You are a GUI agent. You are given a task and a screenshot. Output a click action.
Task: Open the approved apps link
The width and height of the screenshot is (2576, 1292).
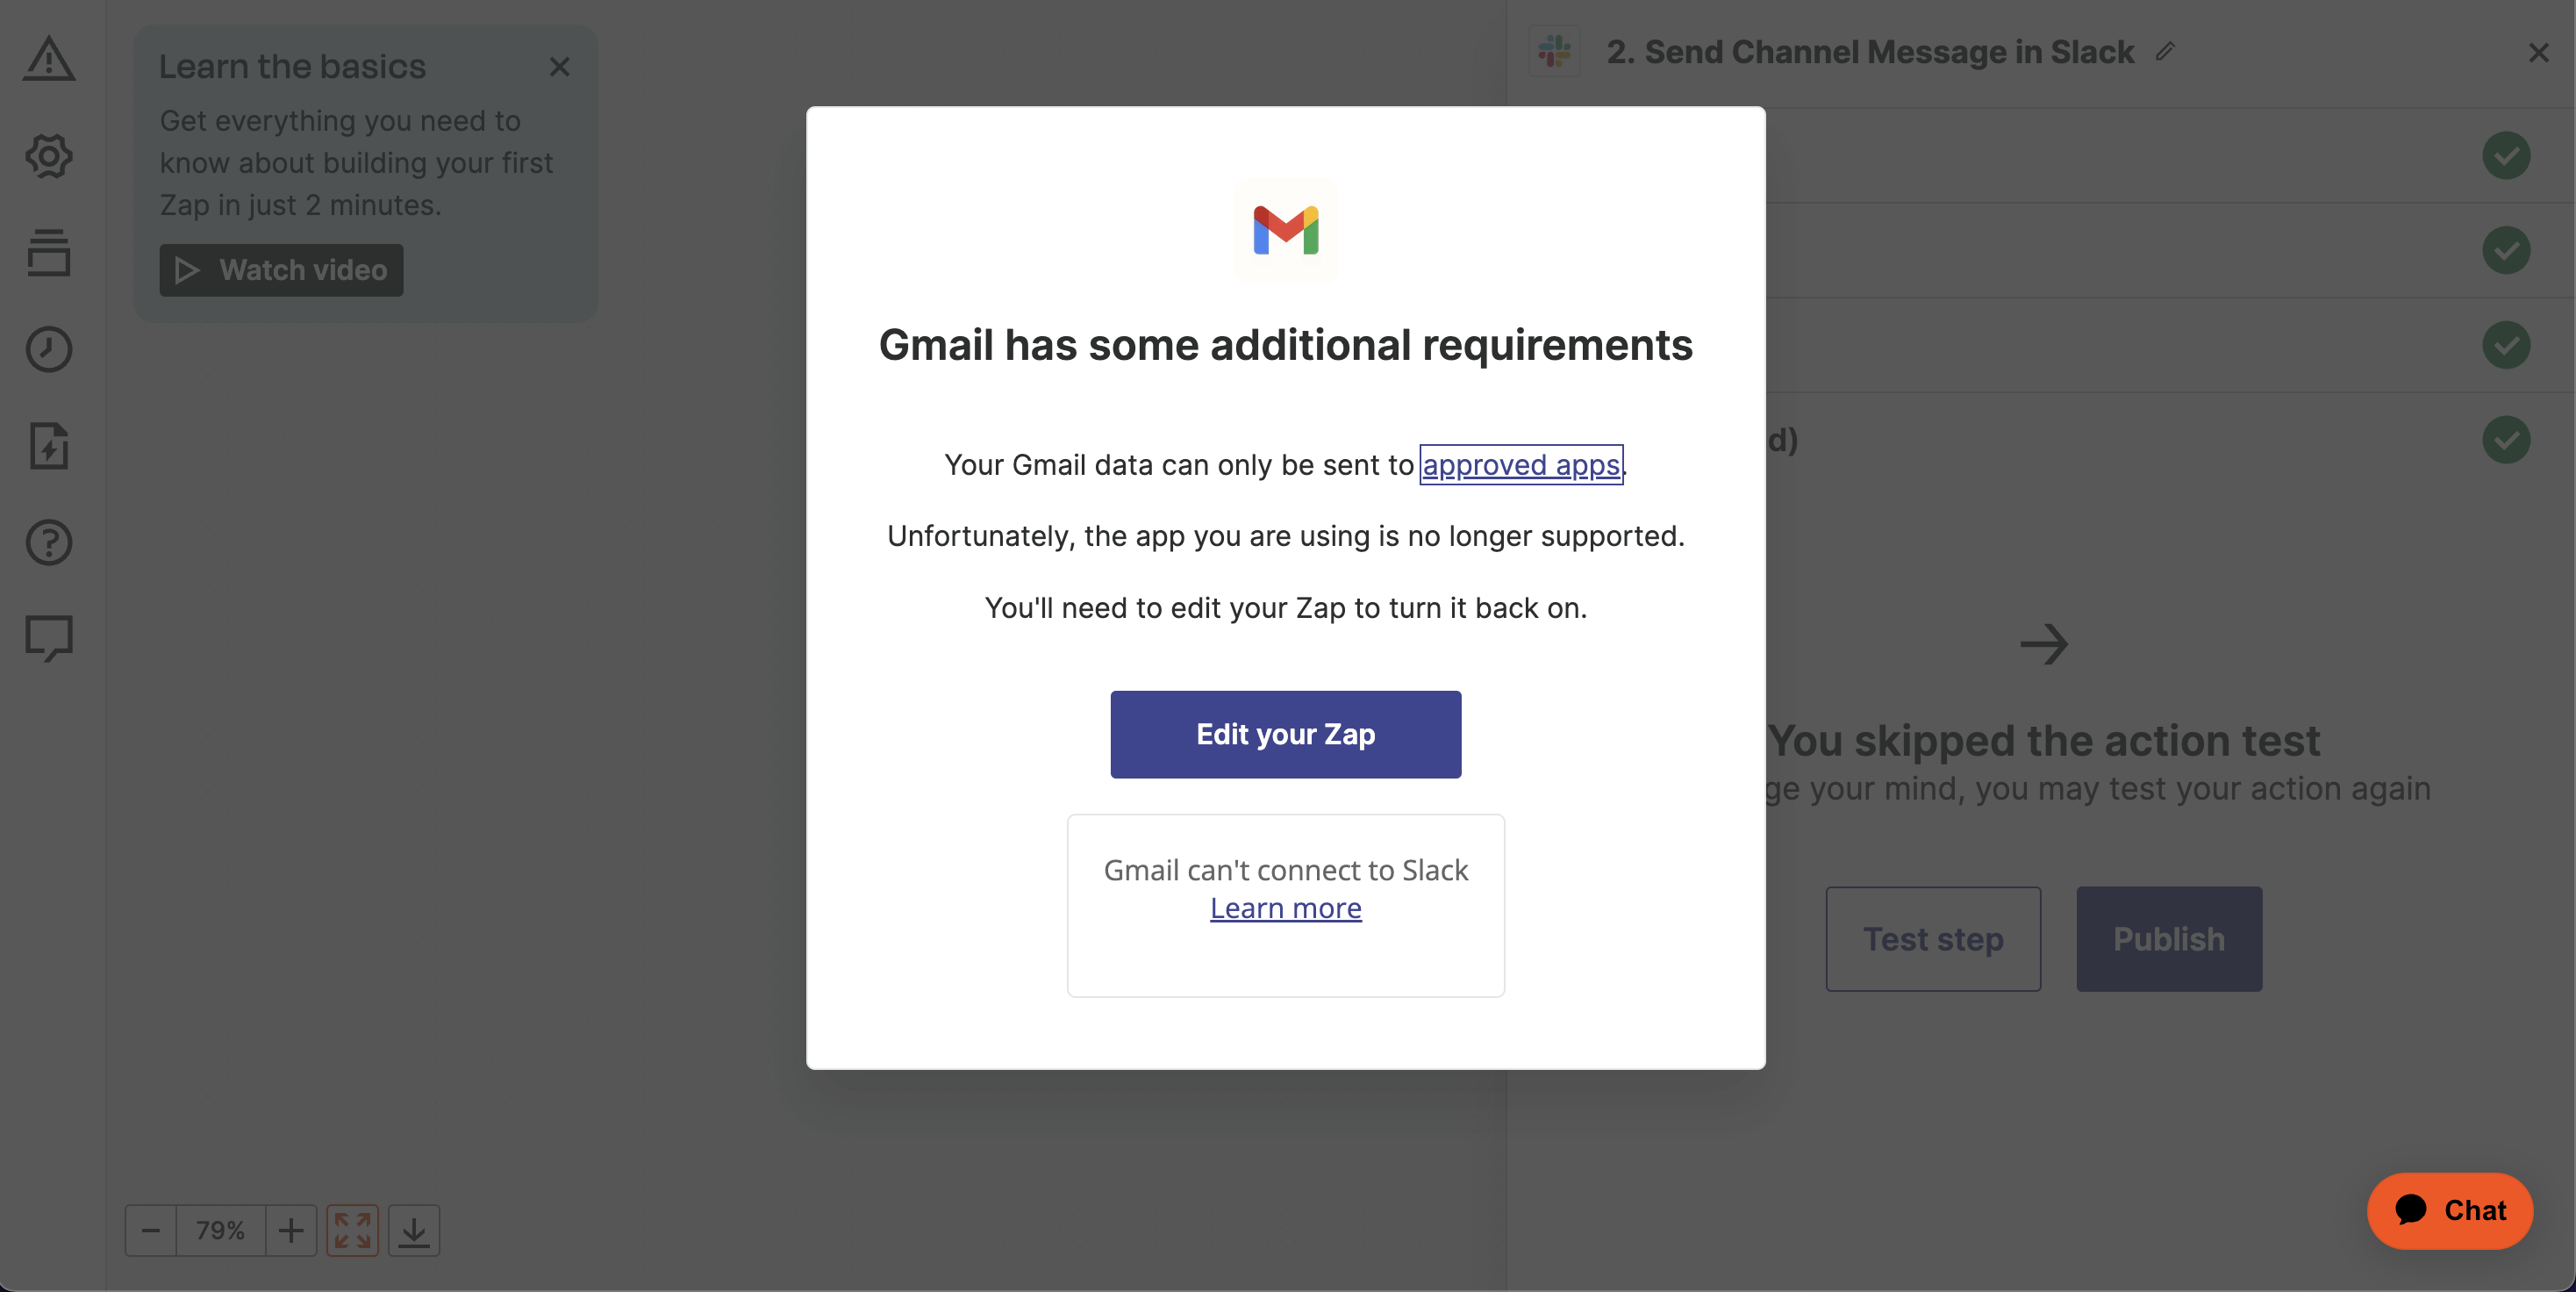pyautogui.click(x=1520, y=465)
